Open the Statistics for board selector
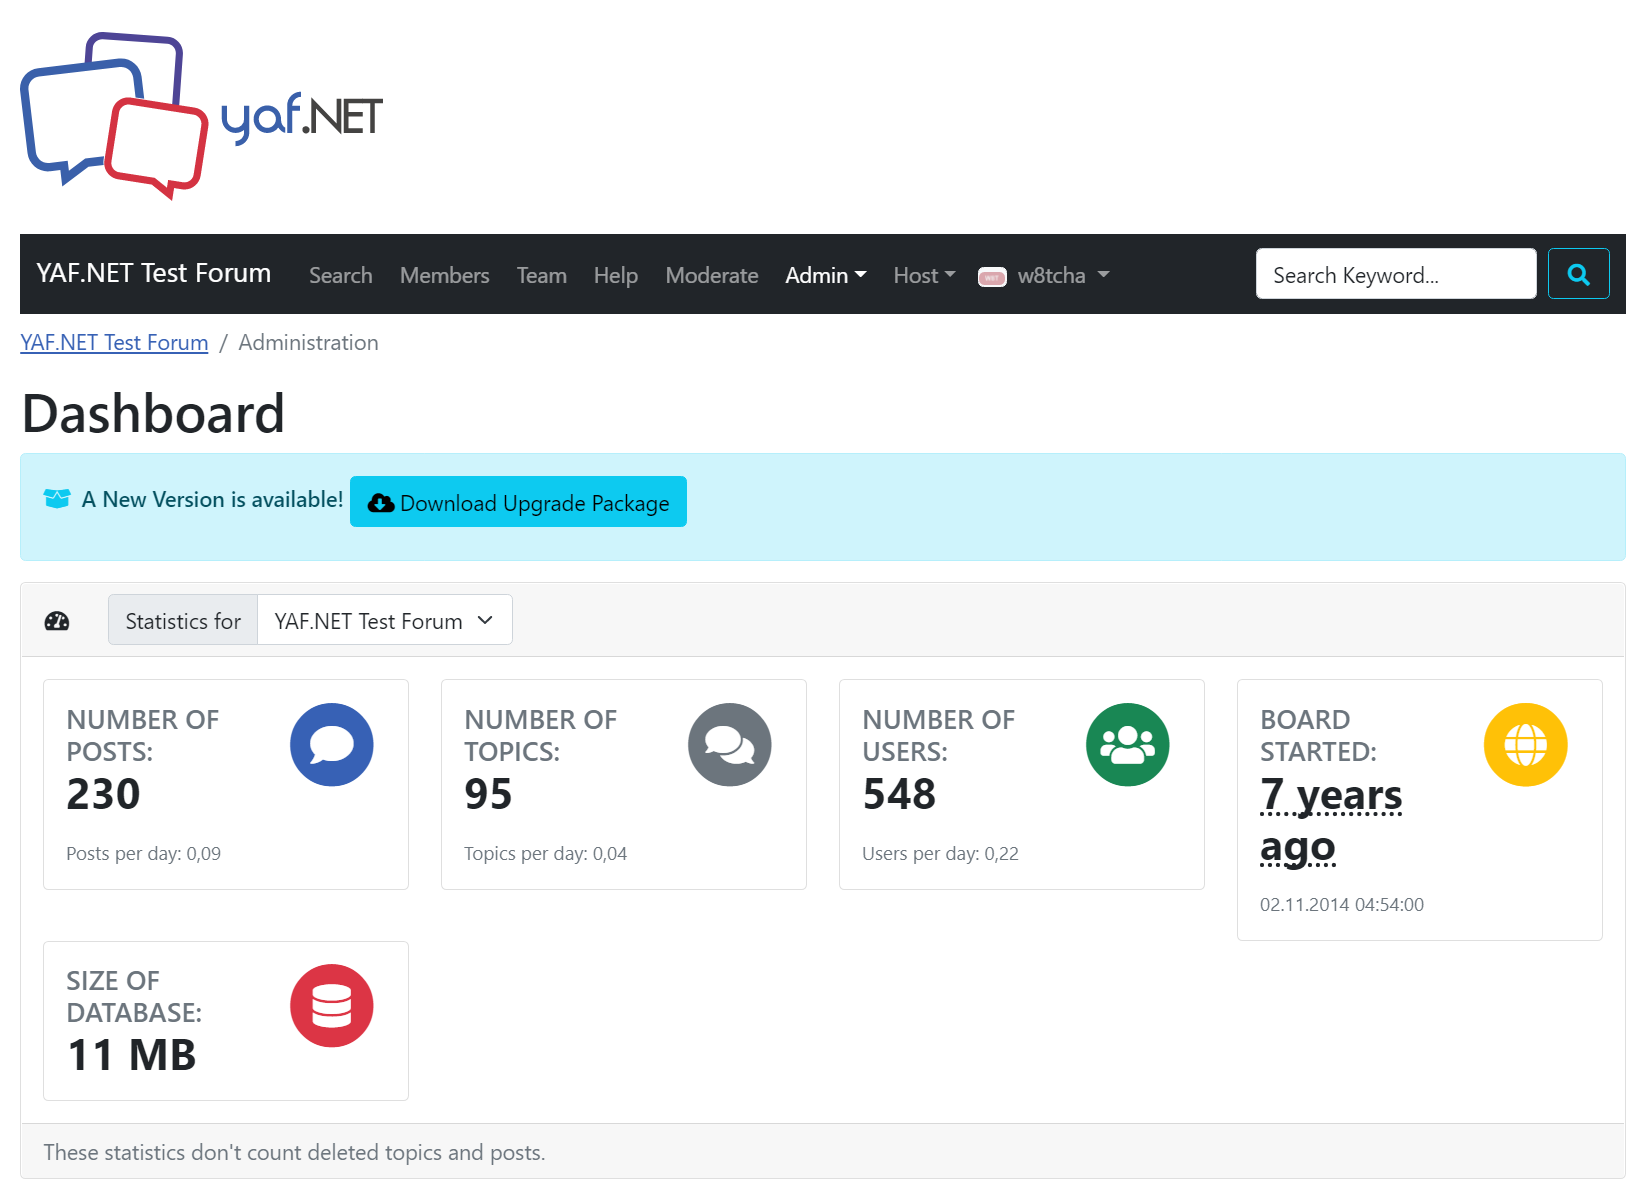 [385, 621]
